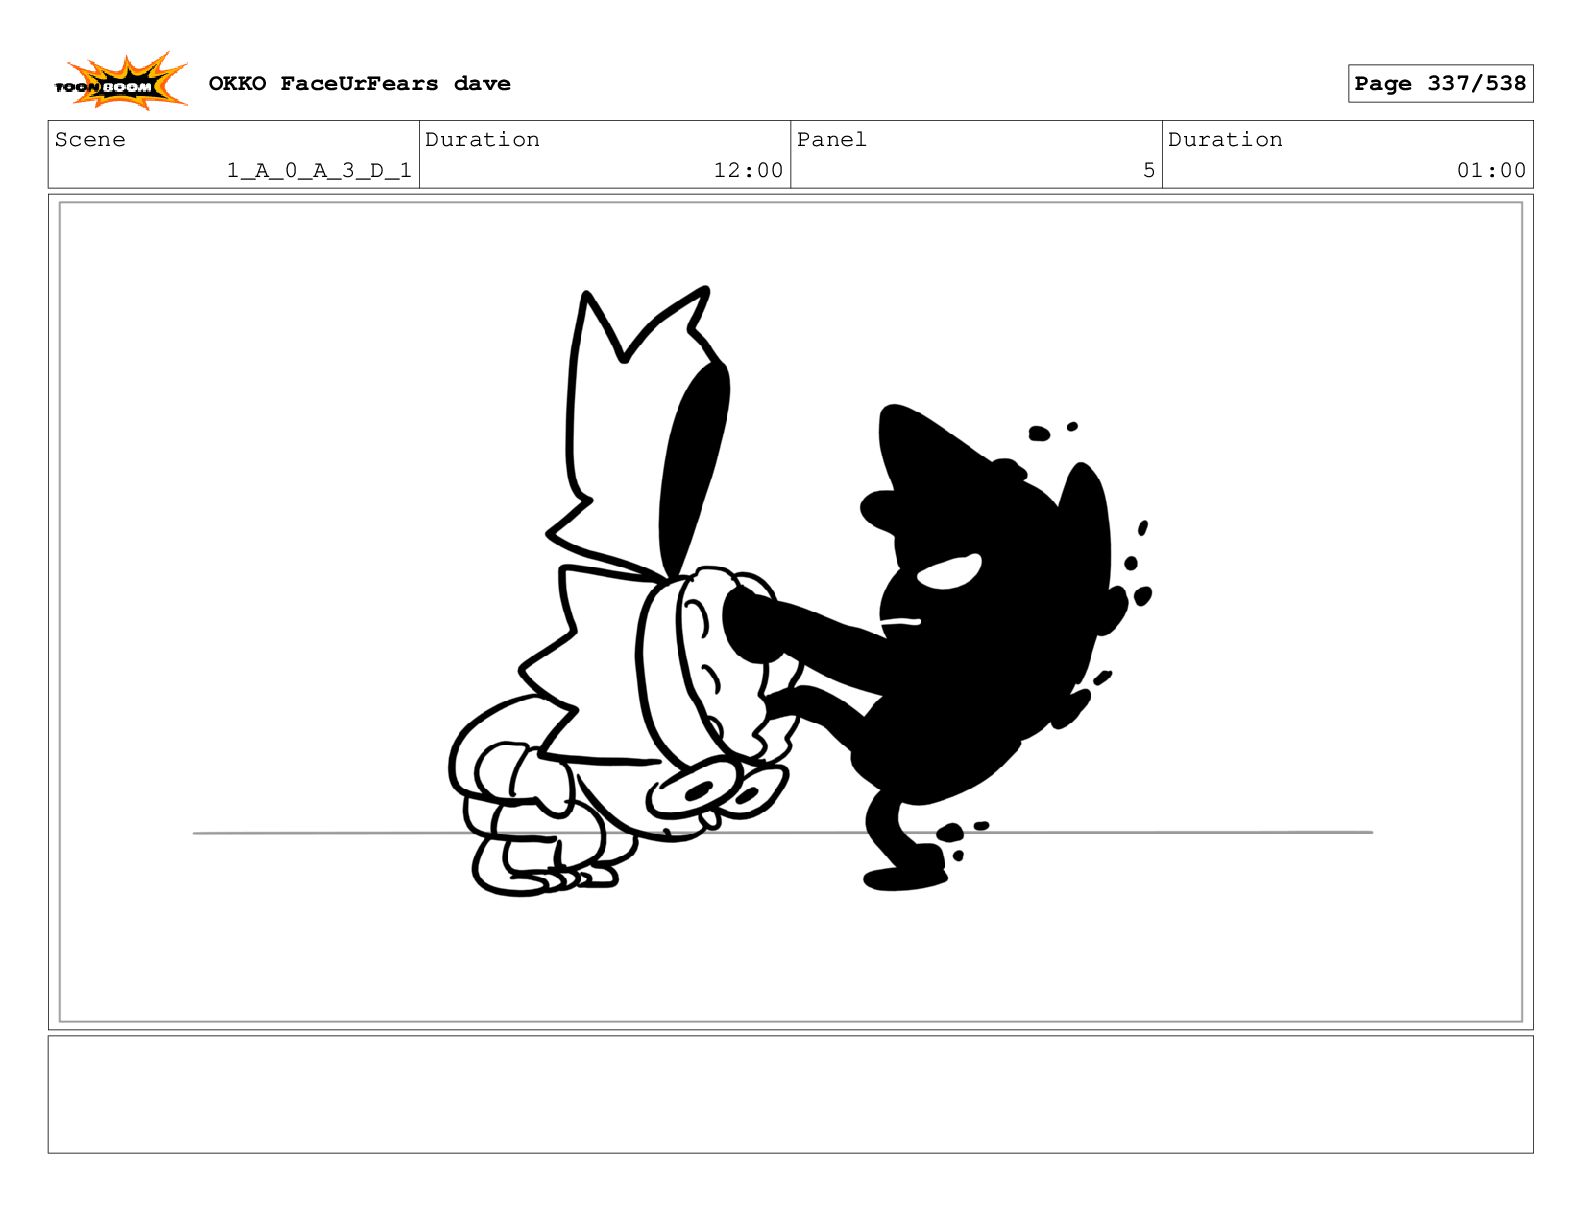Click the empty notes box below the panel
This screenshot has width=1582, height=1225.
[x=790, y=1094]
